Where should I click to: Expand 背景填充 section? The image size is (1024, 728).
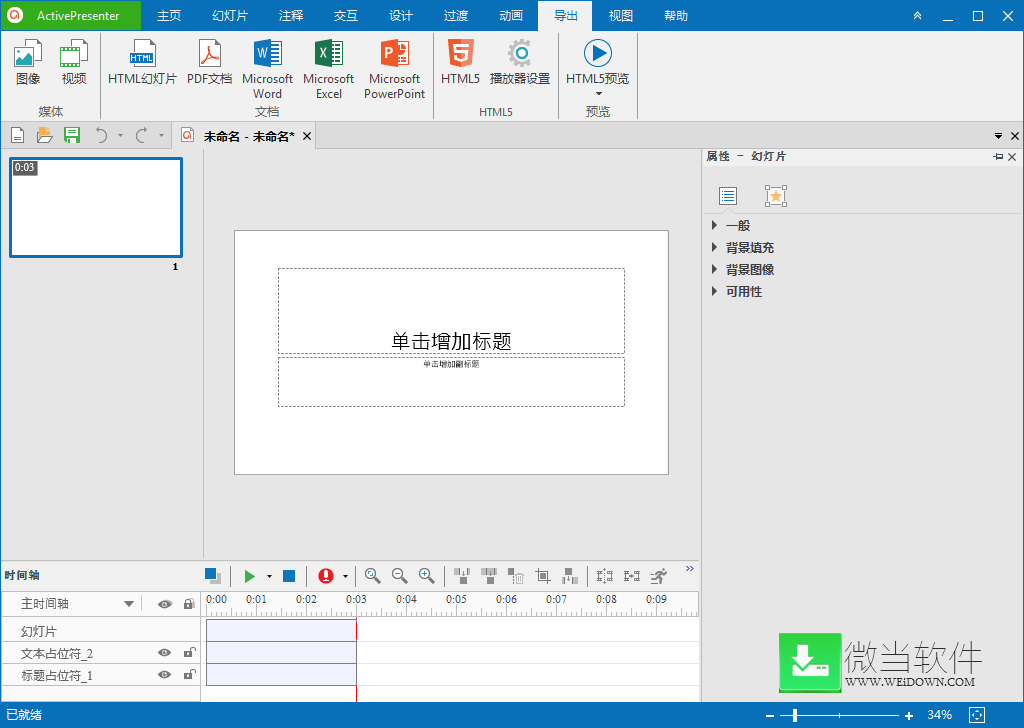[x=714, y=247]
